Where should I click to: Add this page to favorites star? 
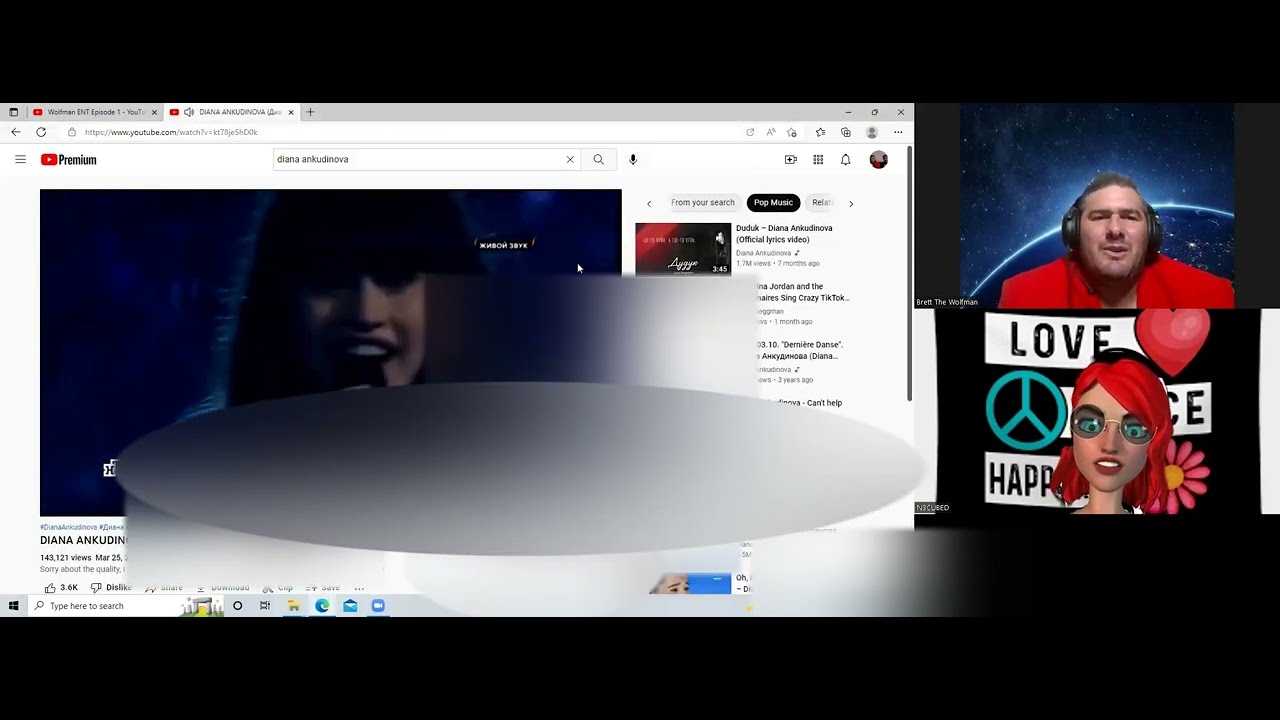click(x=792, y=132)
